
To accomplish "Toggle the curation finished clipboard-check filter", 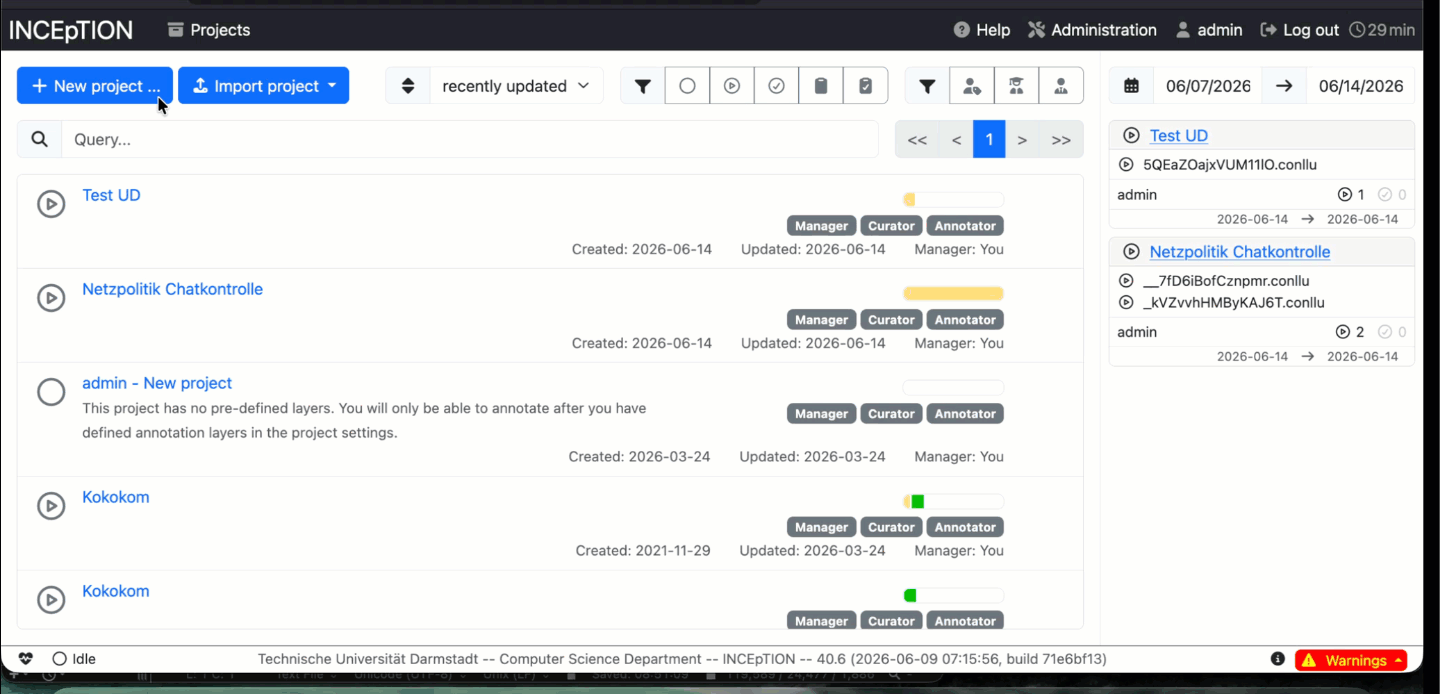I will (x=865, y=86).
